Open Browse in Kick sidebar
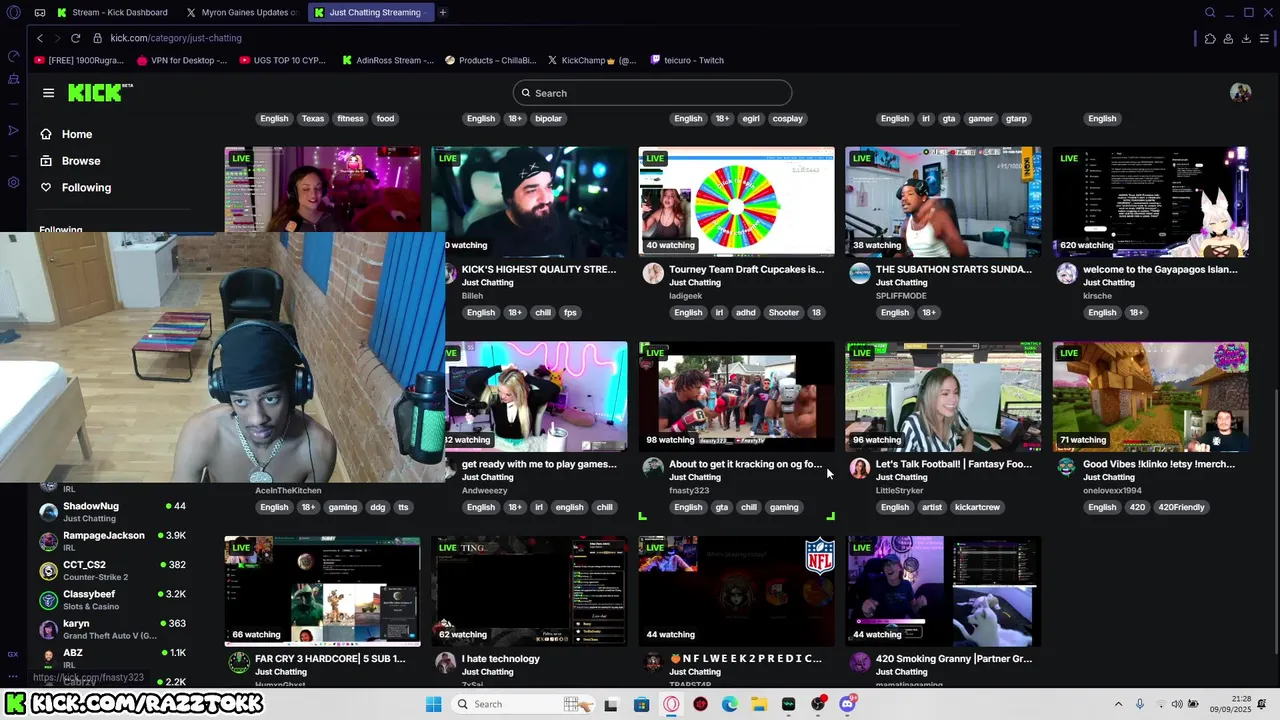 (x=70, y=161)
